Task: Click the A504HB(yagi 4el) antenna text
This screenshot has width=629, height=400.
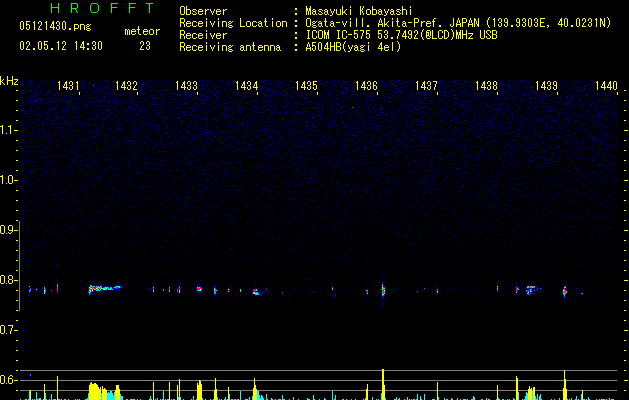Action: point(353,47)
